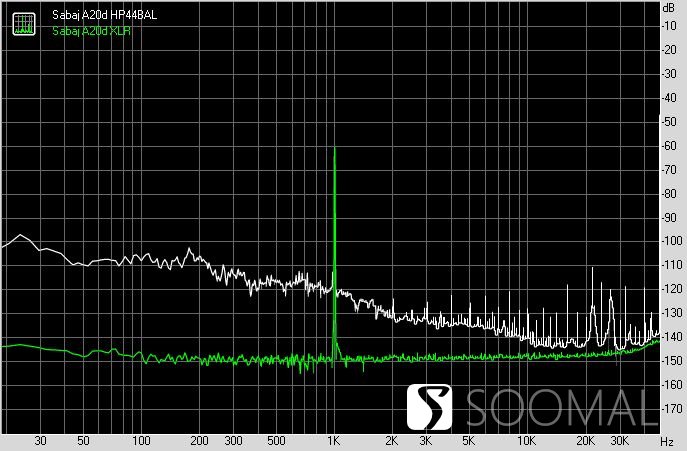Click the 20K frequency axis label

(x=585, y=440)
